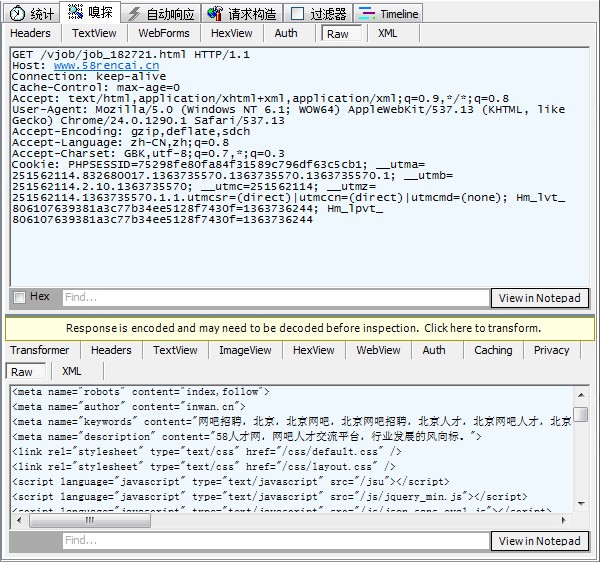Open the Transformer response tab
This screenshot has width=600, height=562.
pos(40,350)
